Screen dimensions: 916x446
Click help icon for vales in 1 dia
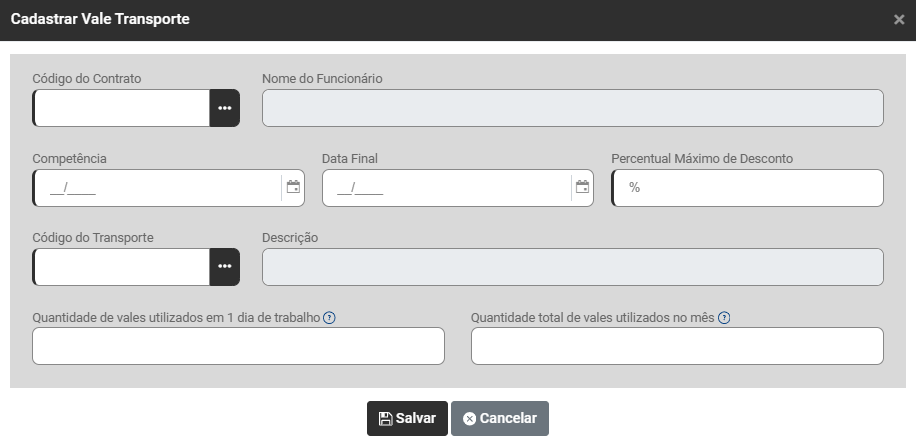(x=329, y=318)
